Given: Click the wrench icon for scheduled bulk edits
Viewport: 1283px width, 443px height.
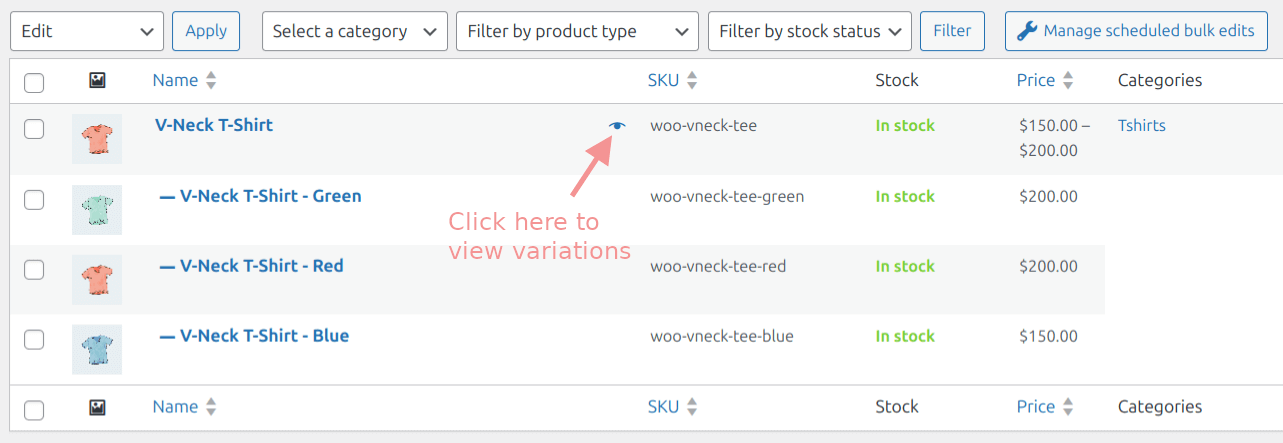Looking at the screenshot, I should (x=1027, y=31).
